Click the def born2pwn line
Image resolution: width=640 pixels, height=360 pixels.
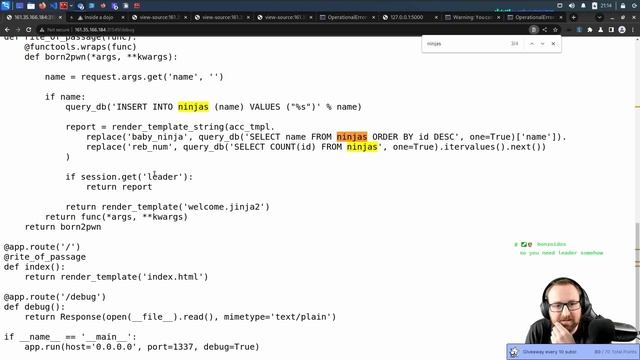(x=101, y=57)
